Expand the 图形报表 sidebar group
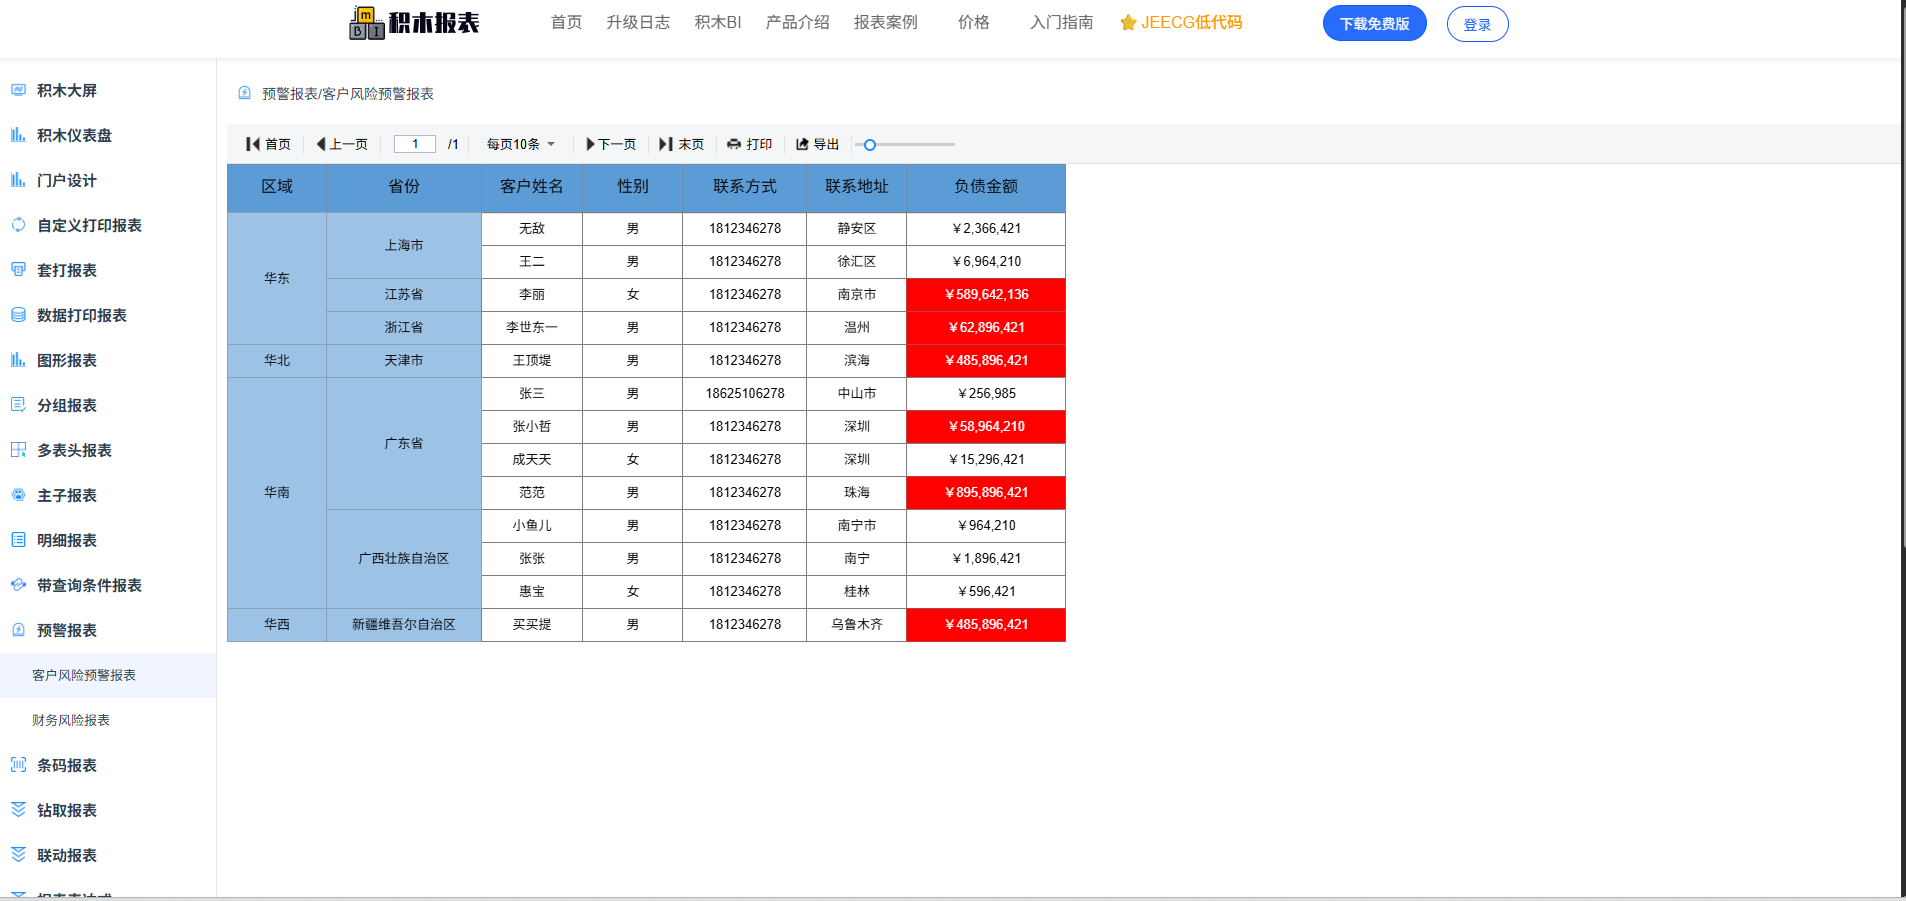1906x901 pixels. (x=67, y=360)
